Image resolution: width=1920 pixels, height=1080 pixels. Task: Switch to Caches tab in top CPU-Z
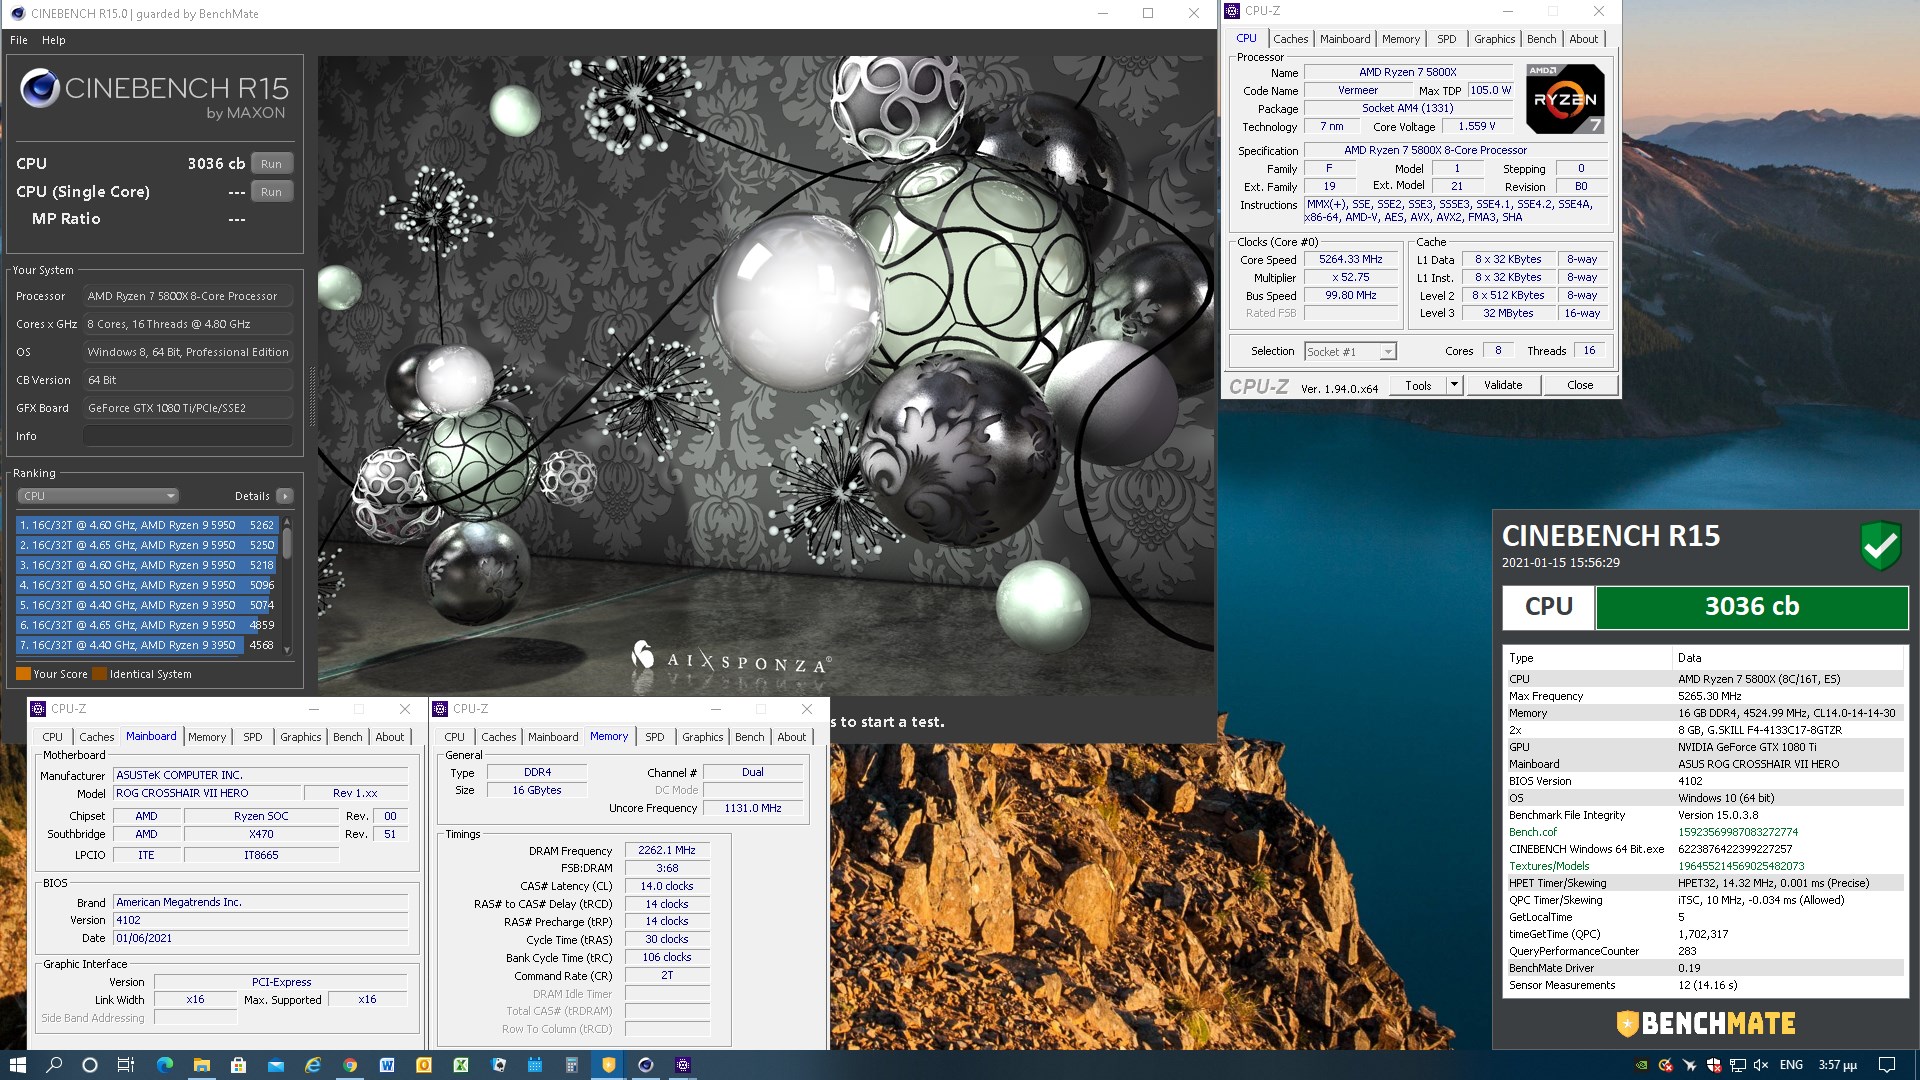[1290, 39]
